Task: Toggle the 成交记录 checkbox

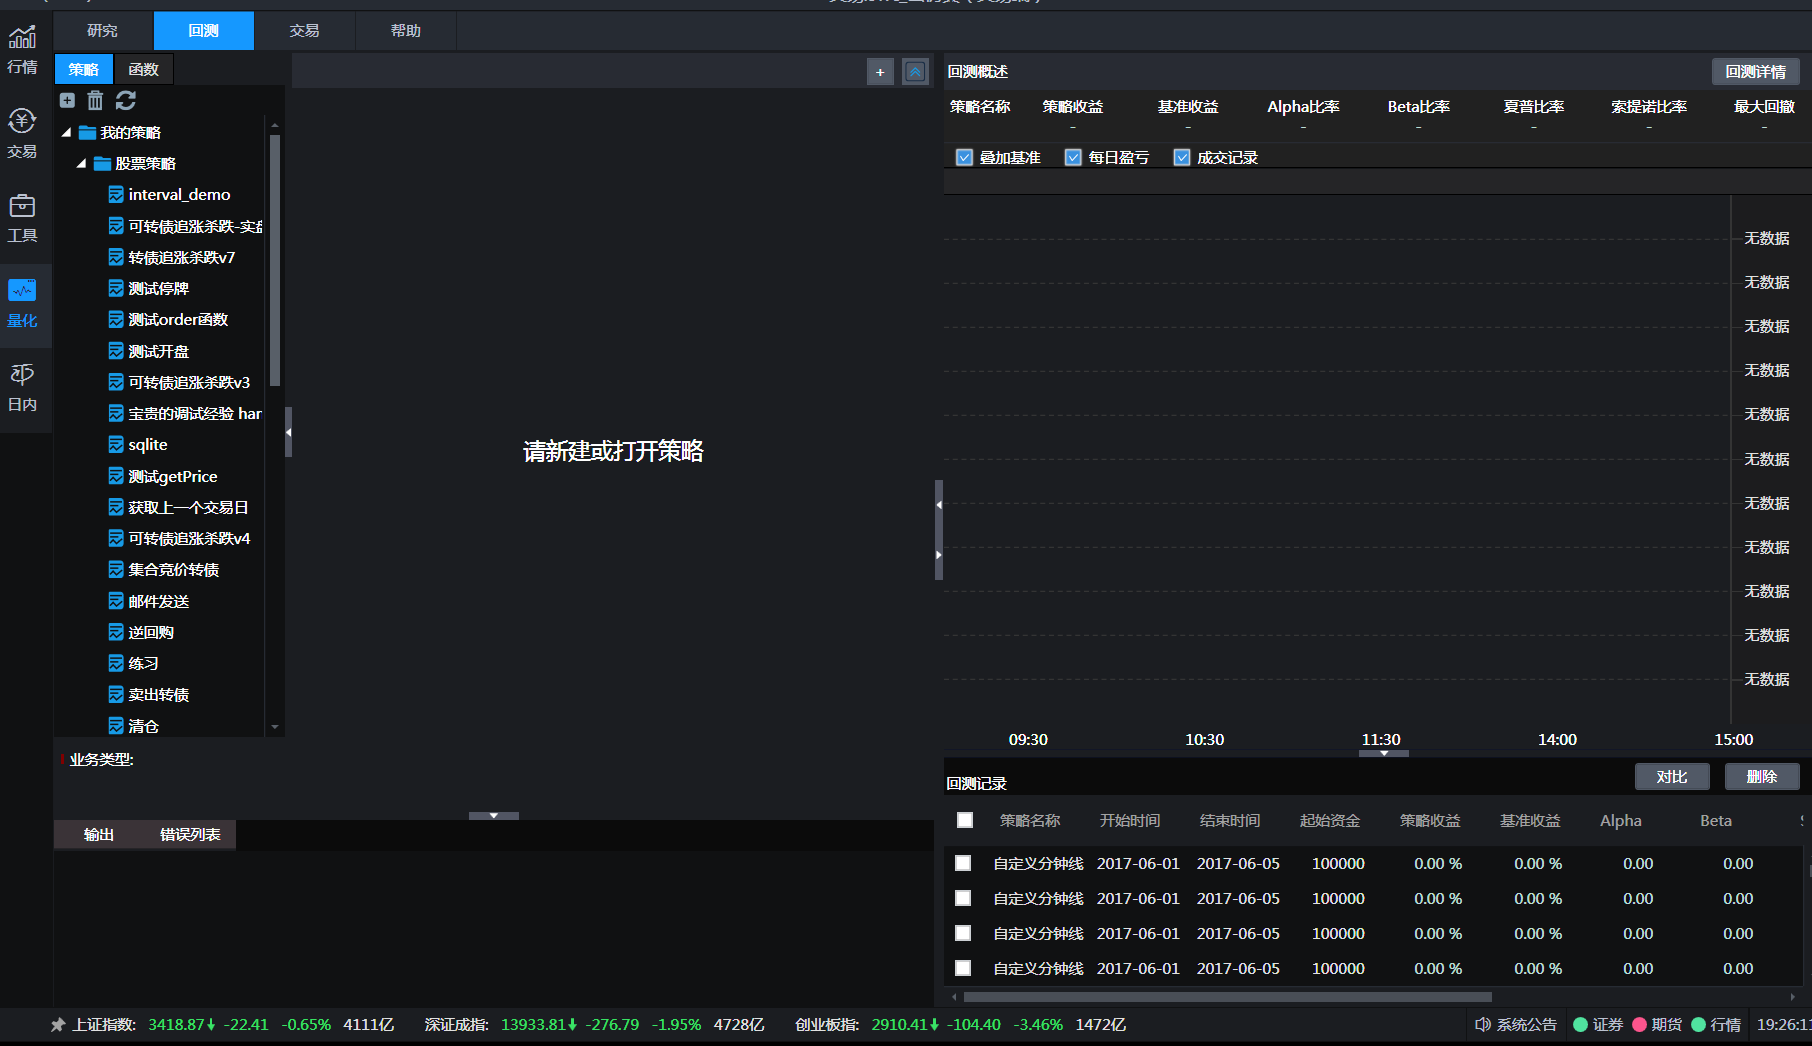Action: (x=1182, y=157)
